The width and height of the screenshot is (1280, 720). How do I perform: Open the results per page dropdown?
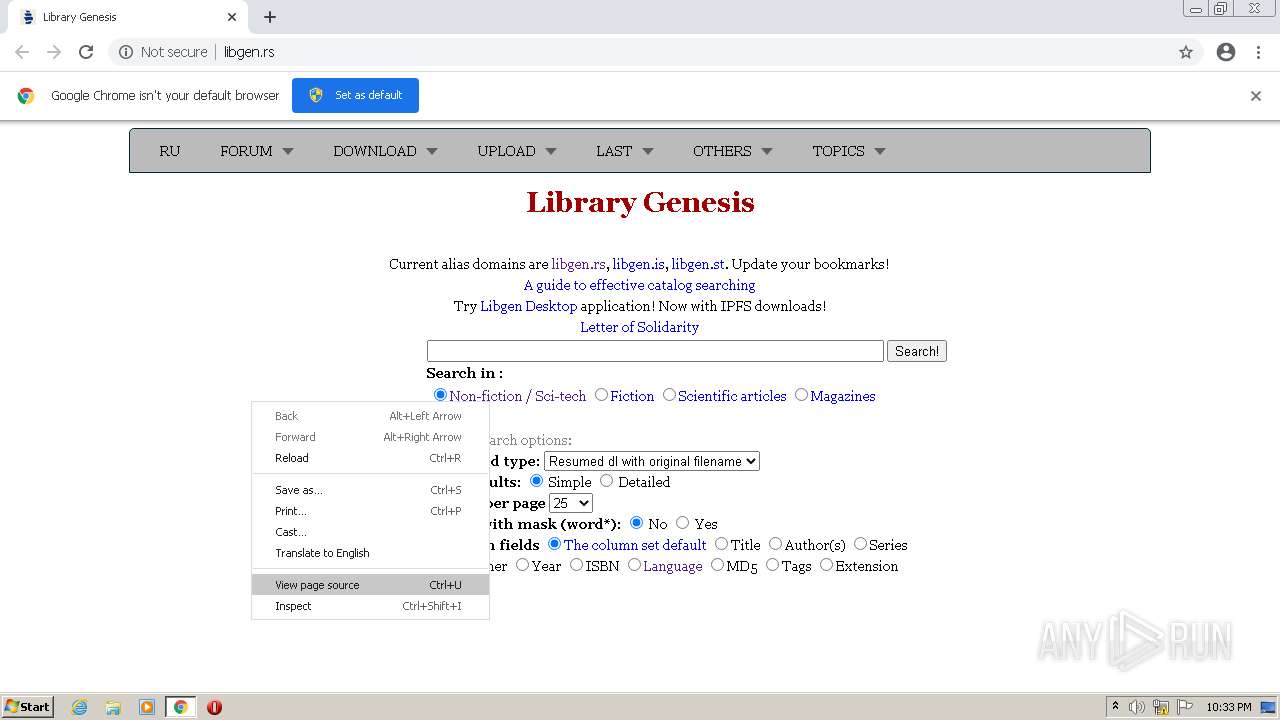(571, 503)
